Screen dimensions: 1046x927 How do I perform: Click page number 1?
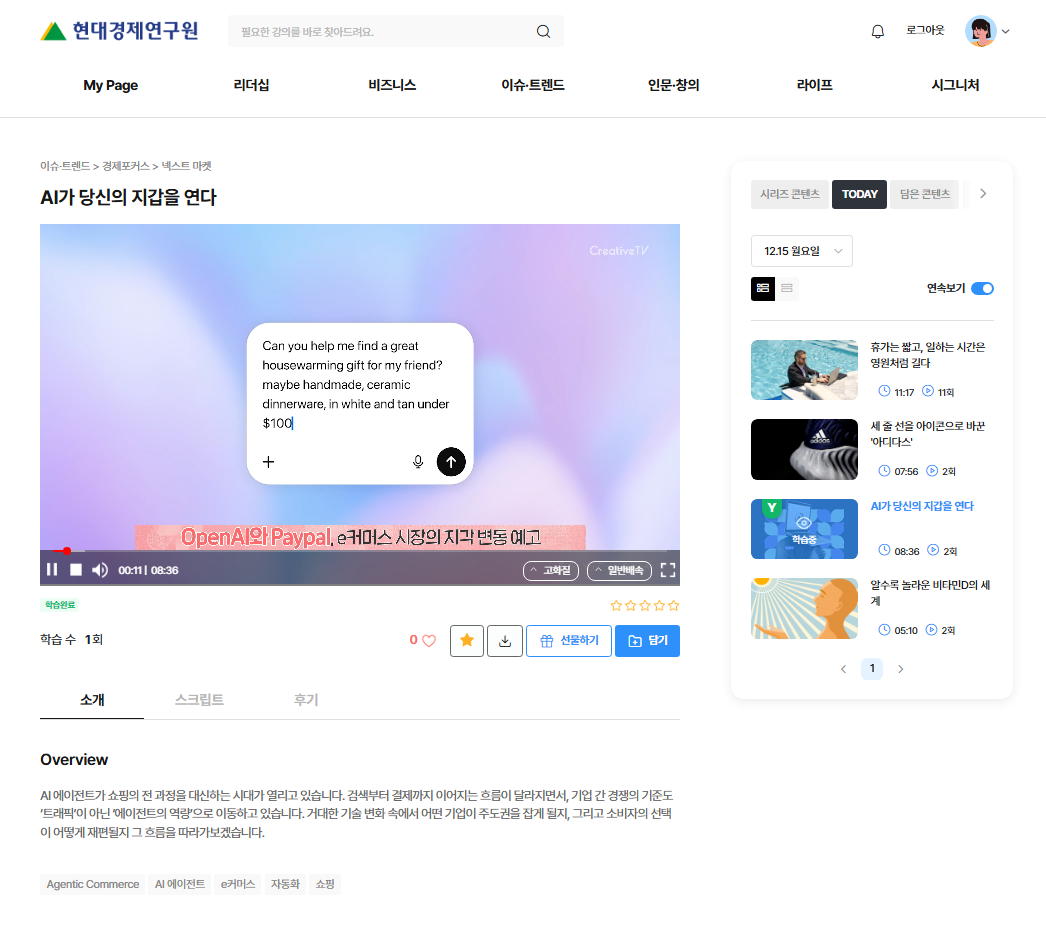pyautogui.click(x=872, y=668)
